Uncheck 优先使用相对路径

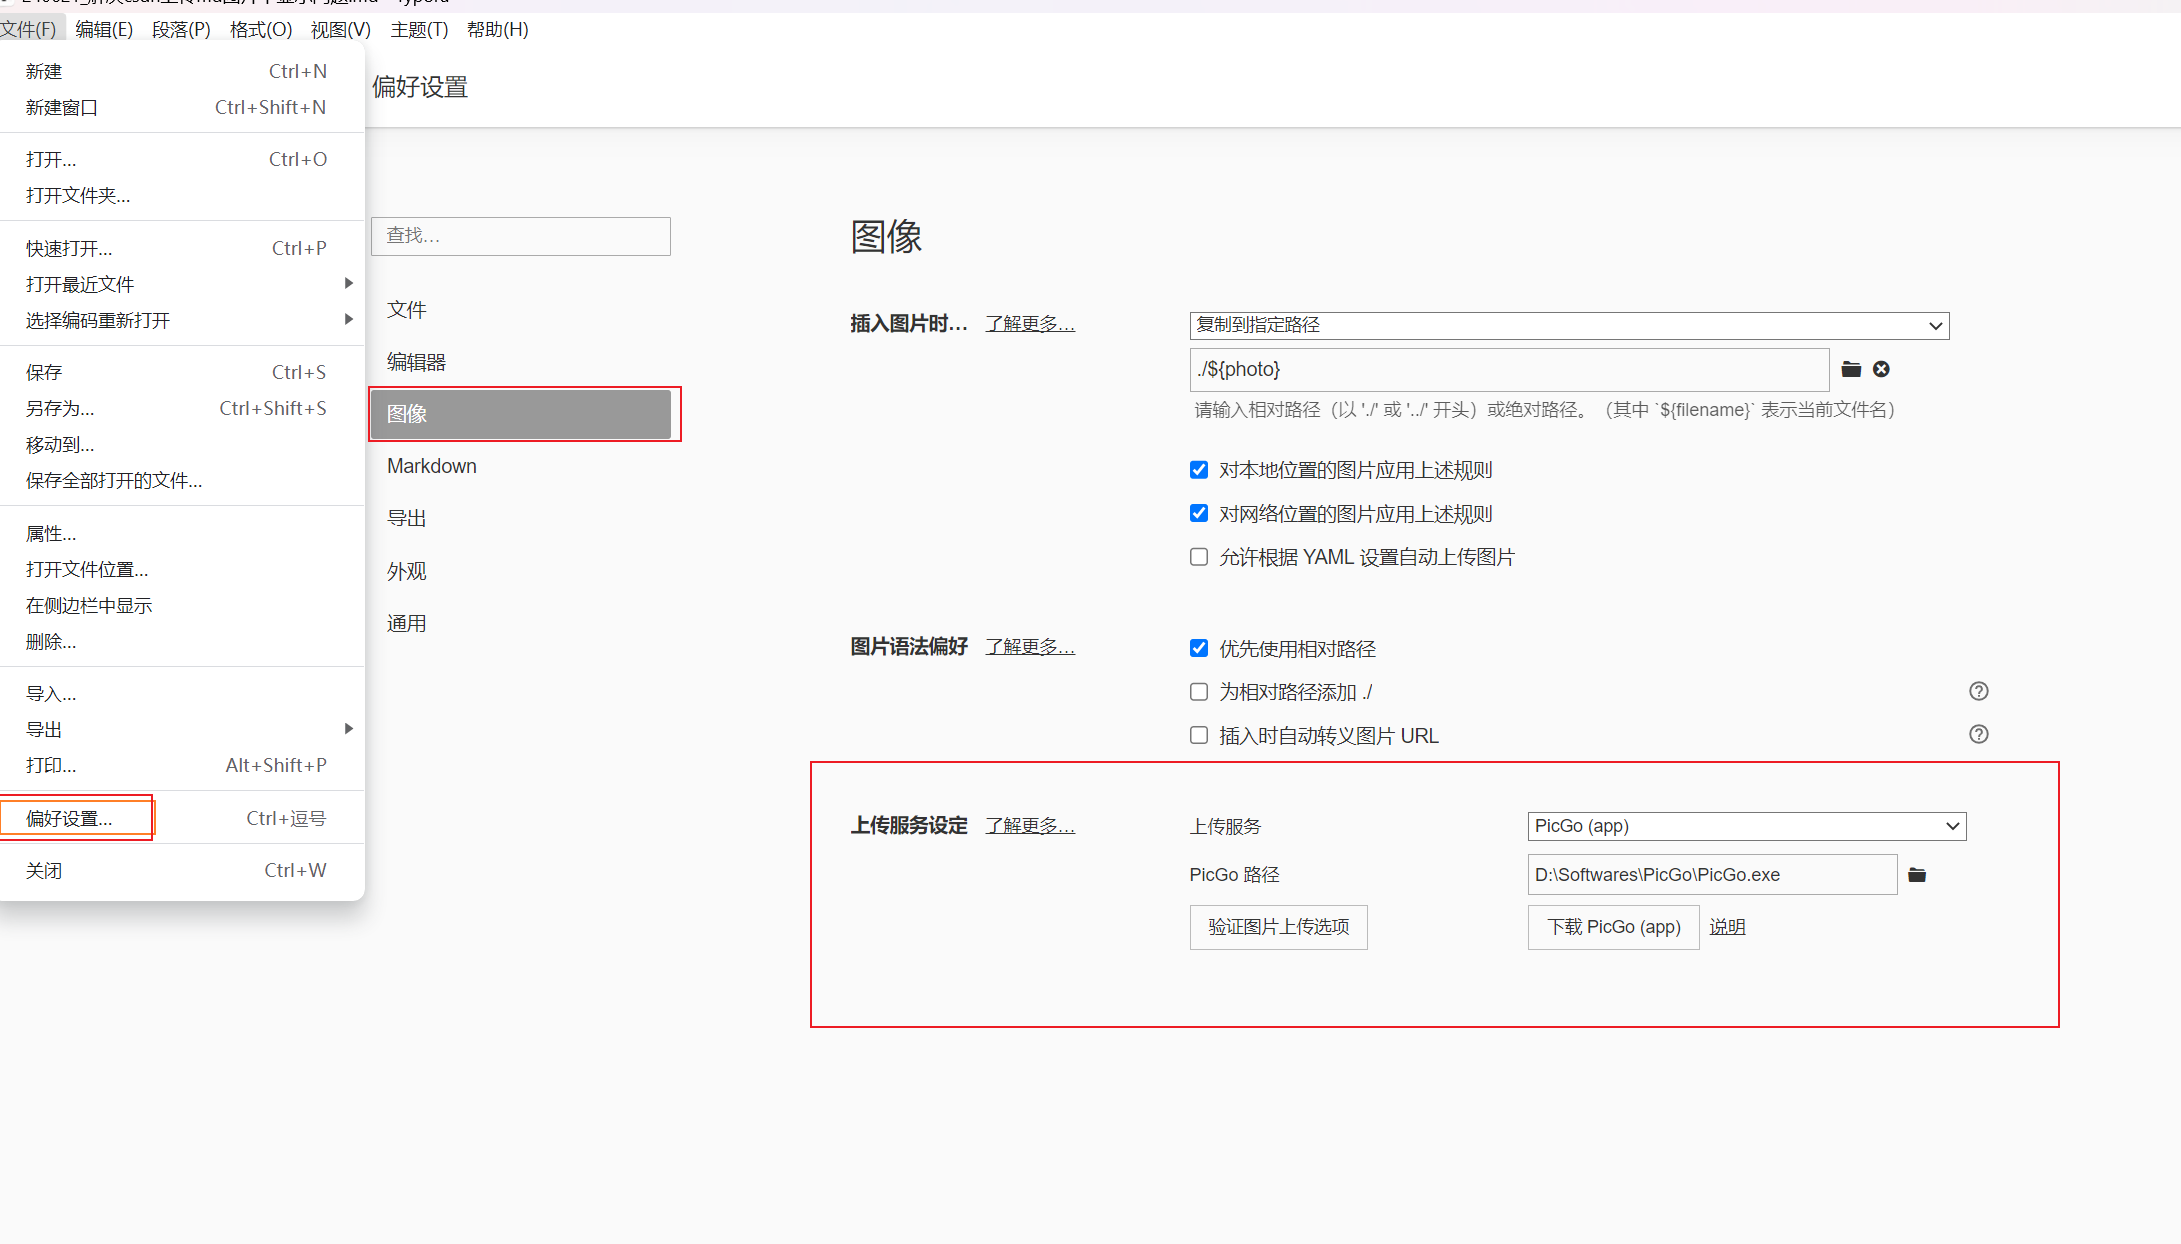coord(1198,648)
